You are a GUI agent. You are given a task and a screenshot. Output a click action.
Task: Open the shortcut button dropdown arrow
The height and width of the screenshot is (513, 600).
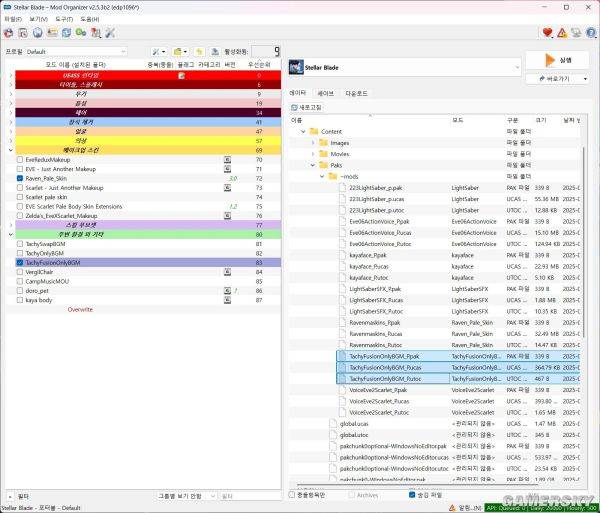coord(585,79)
